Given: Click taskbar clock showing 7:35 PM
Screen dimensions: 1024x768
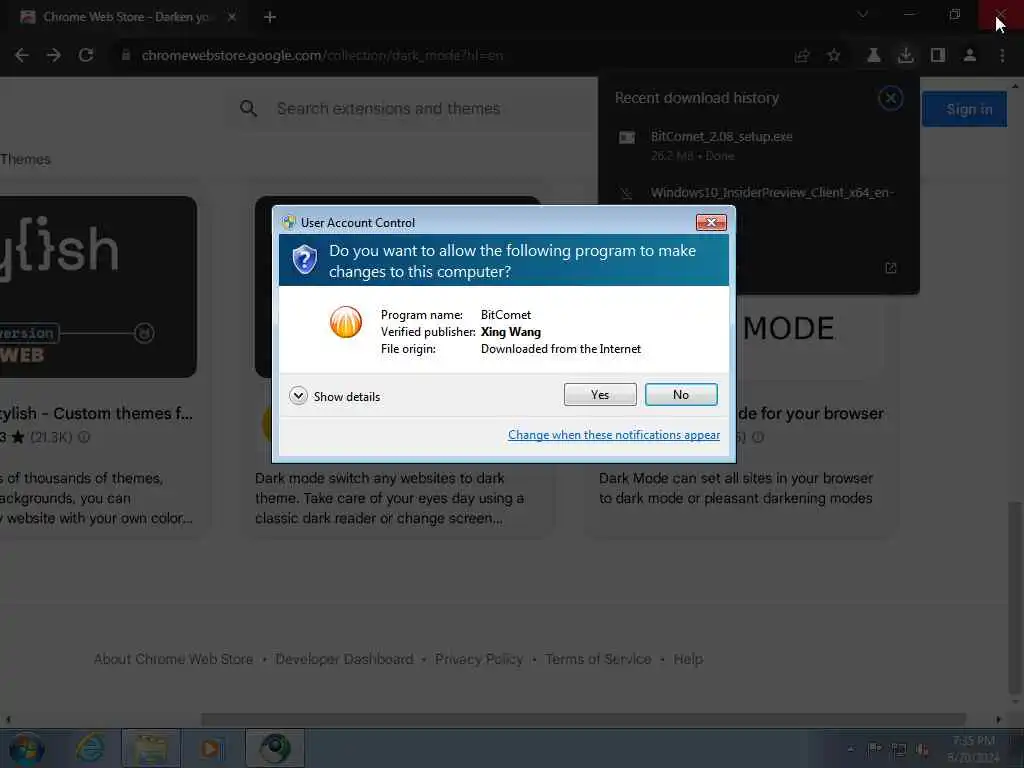Looking at the screenshot, I should click(x=974, y=749).
